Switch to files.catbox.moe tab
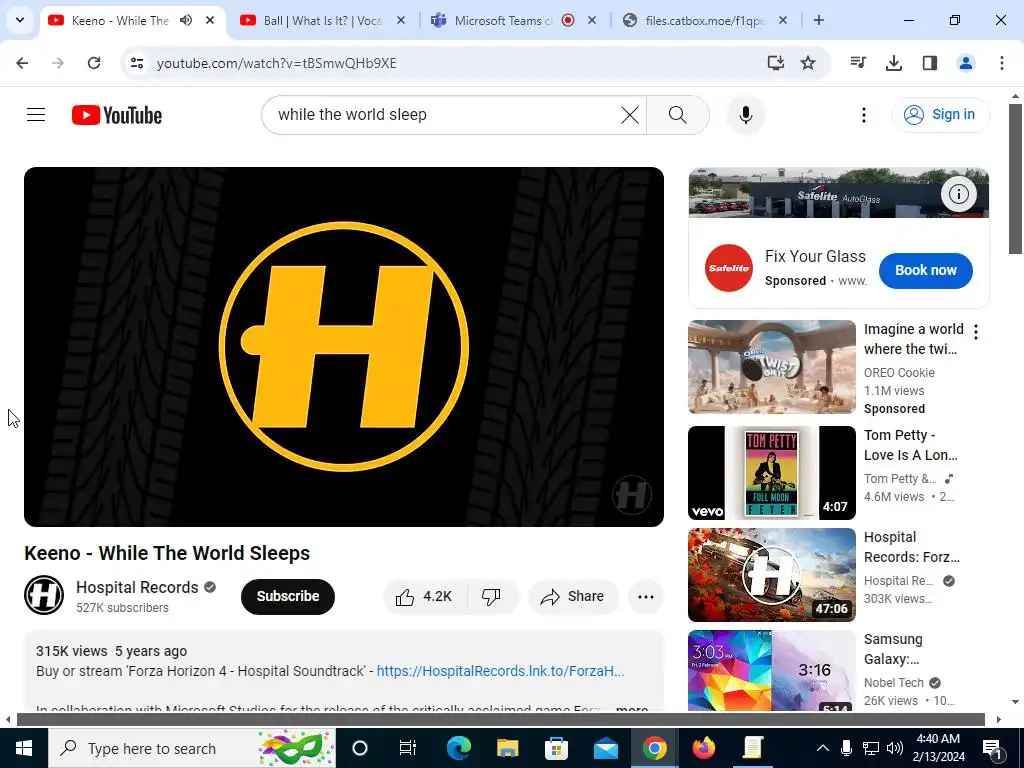1024x768 pixels. pyautogui.click(x=704, y=20)
